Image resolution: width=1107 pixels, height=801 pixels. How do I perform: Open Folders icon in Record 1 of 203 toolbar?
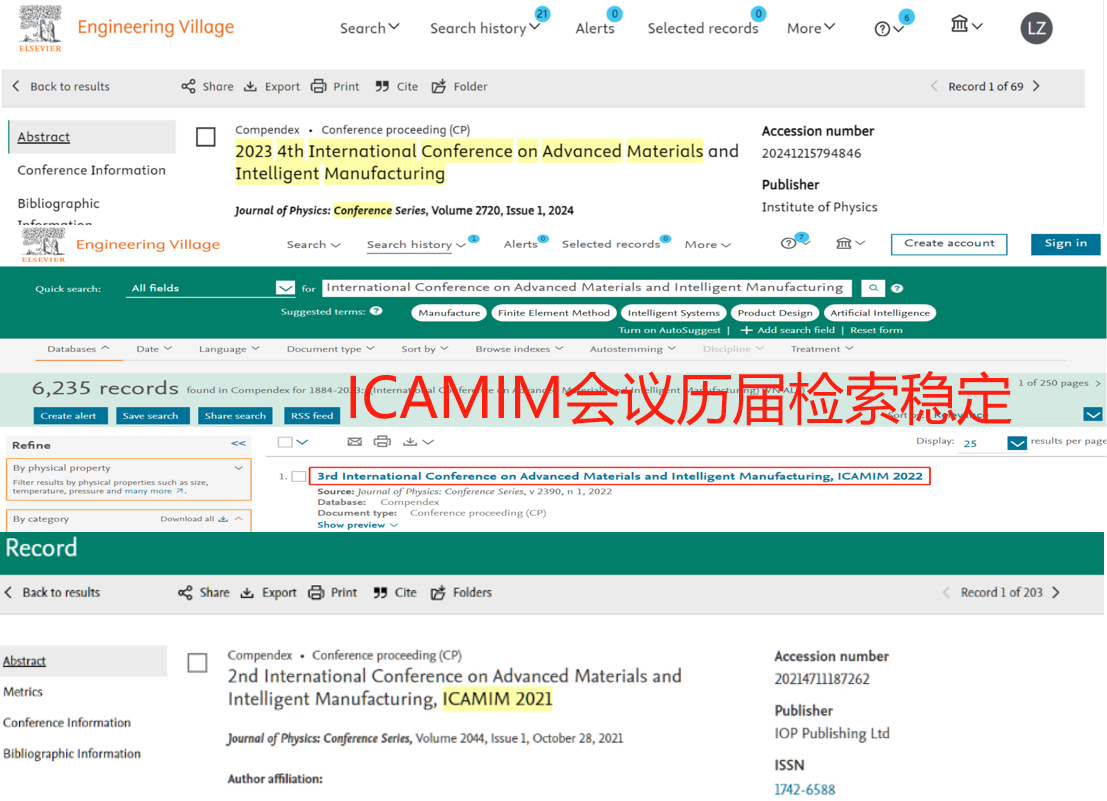(438, 593)
